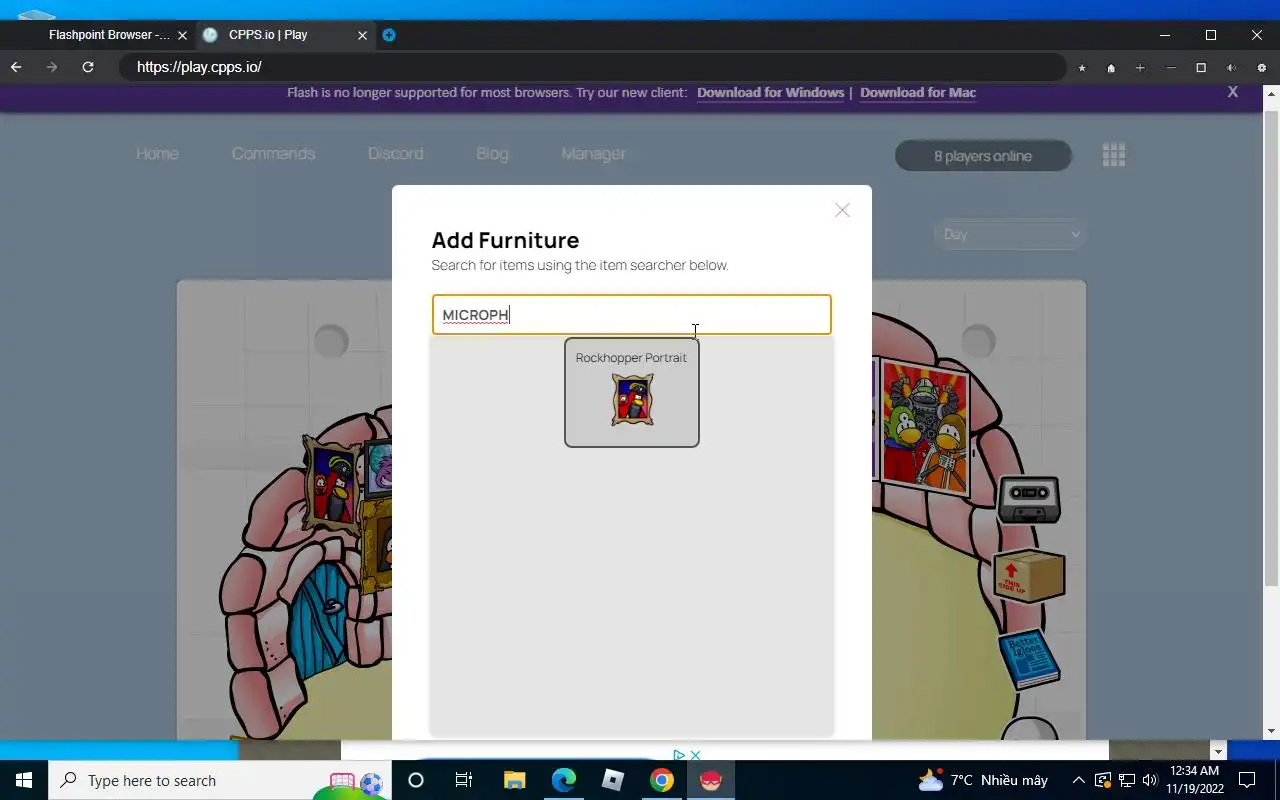
Task: Open the network tray icon
Action: click(1126, 780)
